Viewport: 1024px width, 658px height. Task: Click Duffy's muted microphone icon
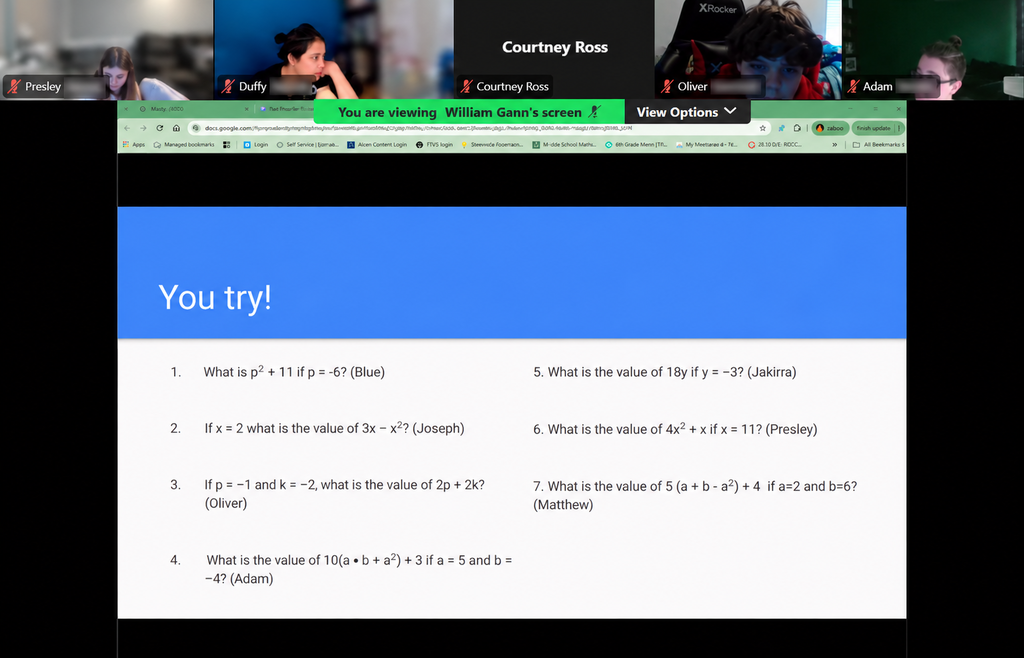(x=228, y=86)
